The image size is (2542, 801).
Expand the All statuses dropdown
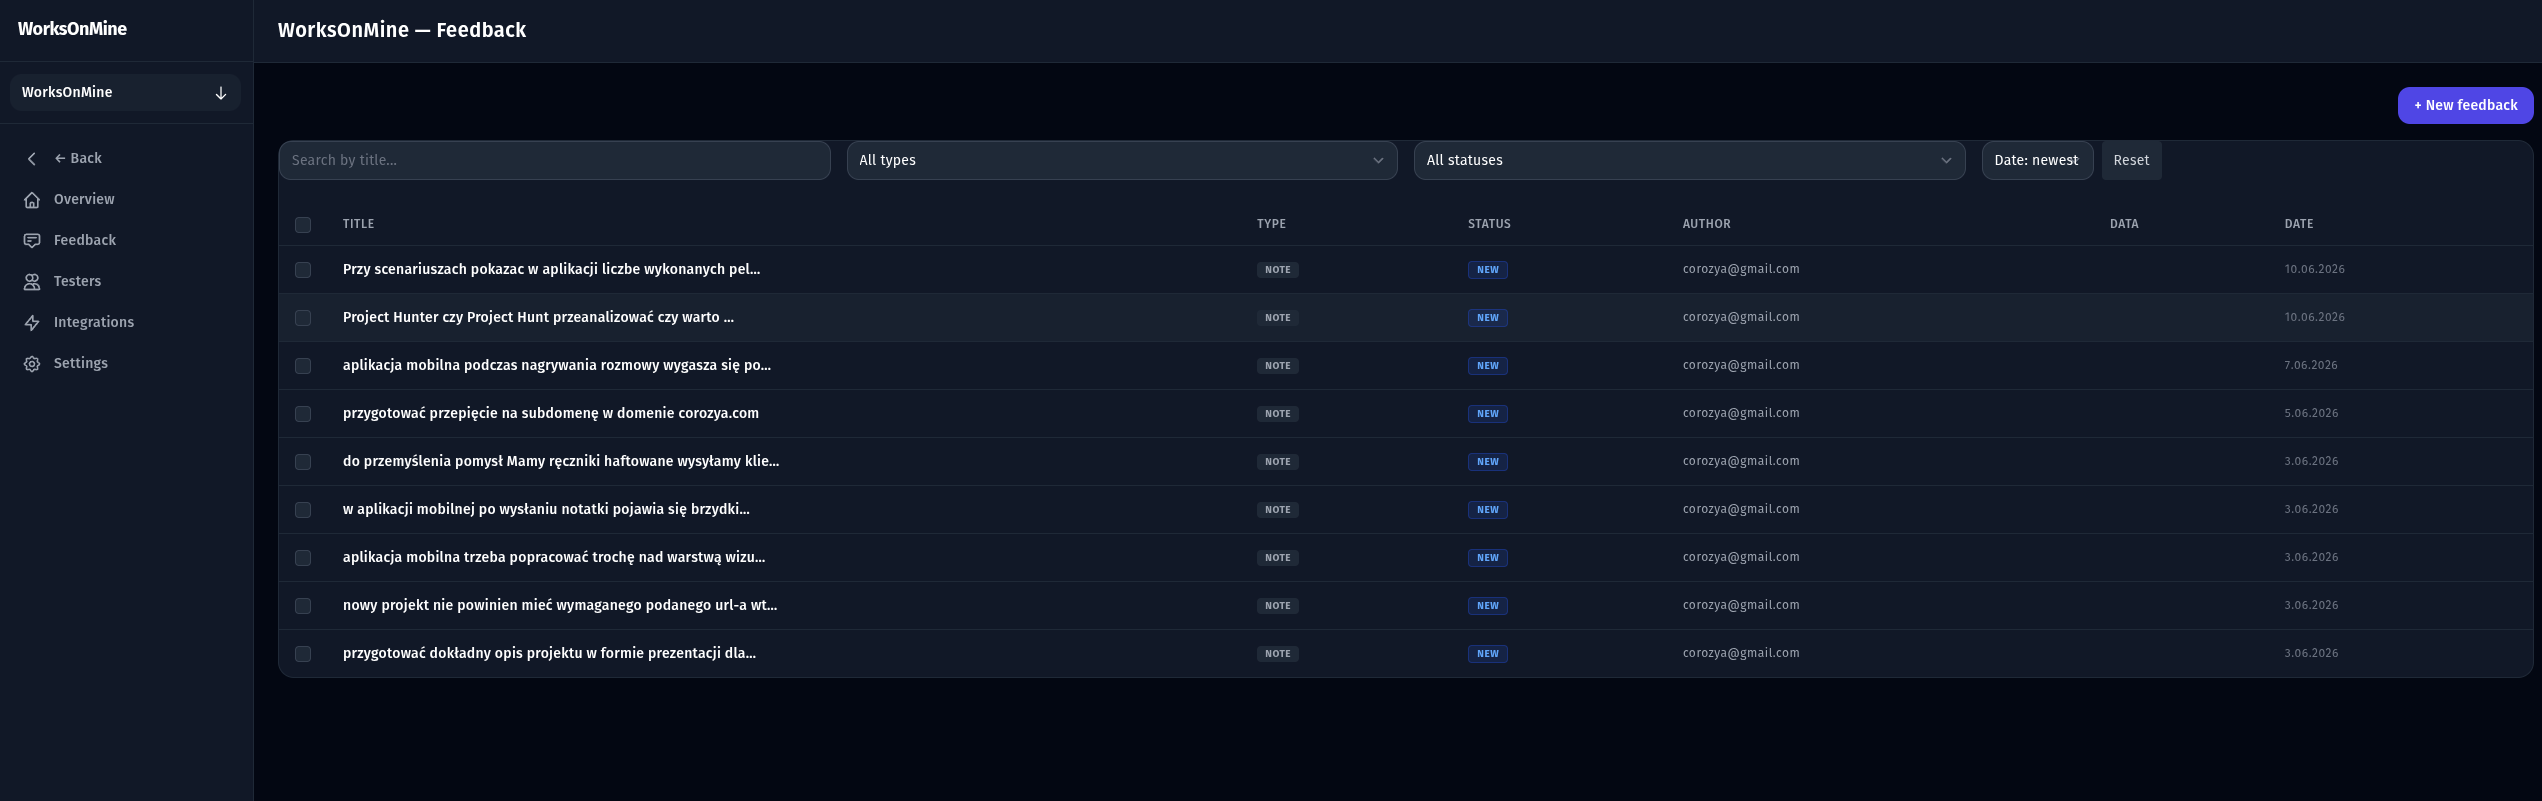pyautogui.click(x=1689, y=160)
